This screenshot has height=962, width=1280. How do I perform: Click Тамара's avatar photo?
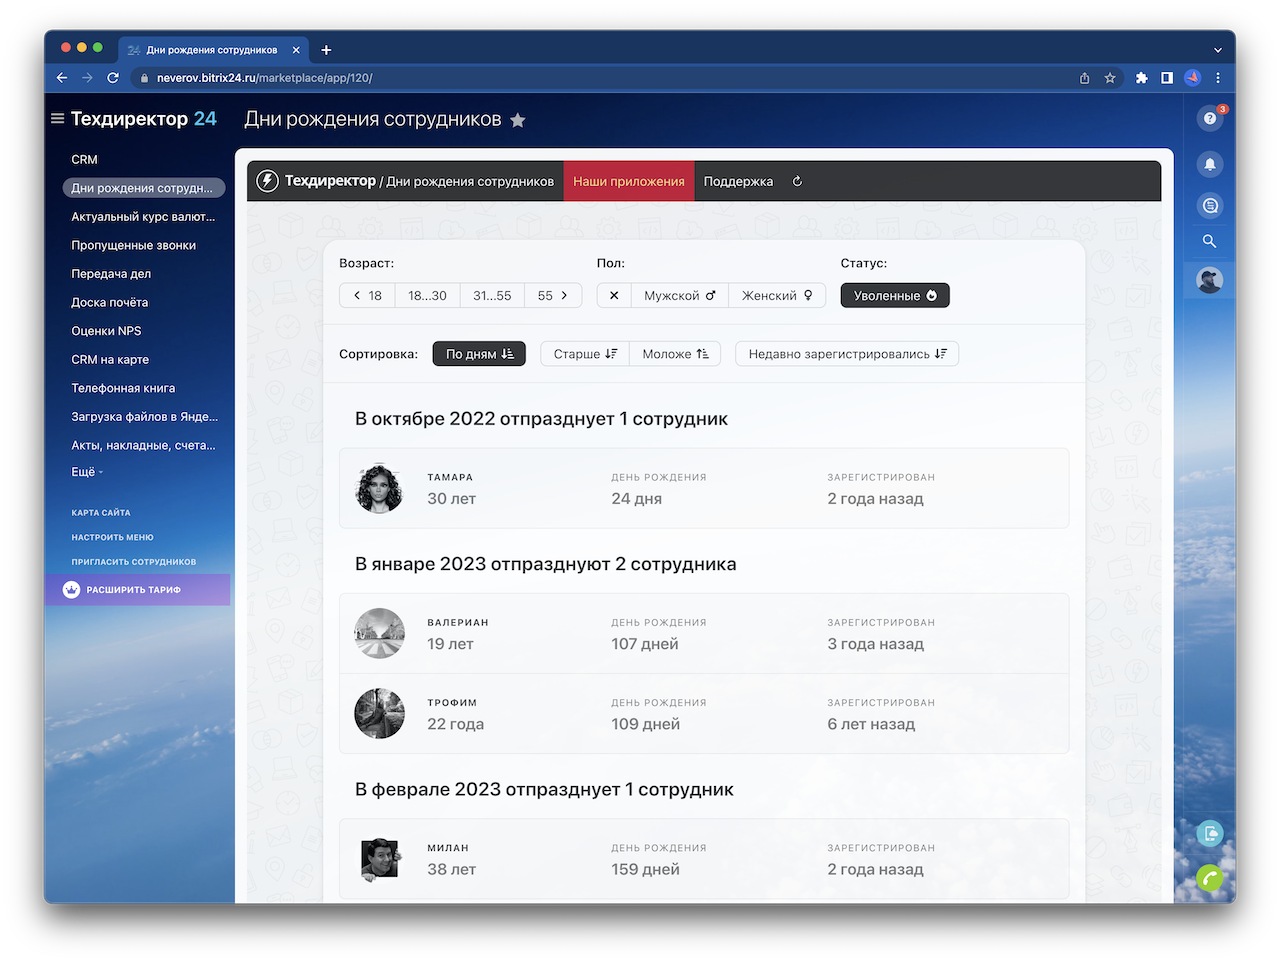pos(379,489)
